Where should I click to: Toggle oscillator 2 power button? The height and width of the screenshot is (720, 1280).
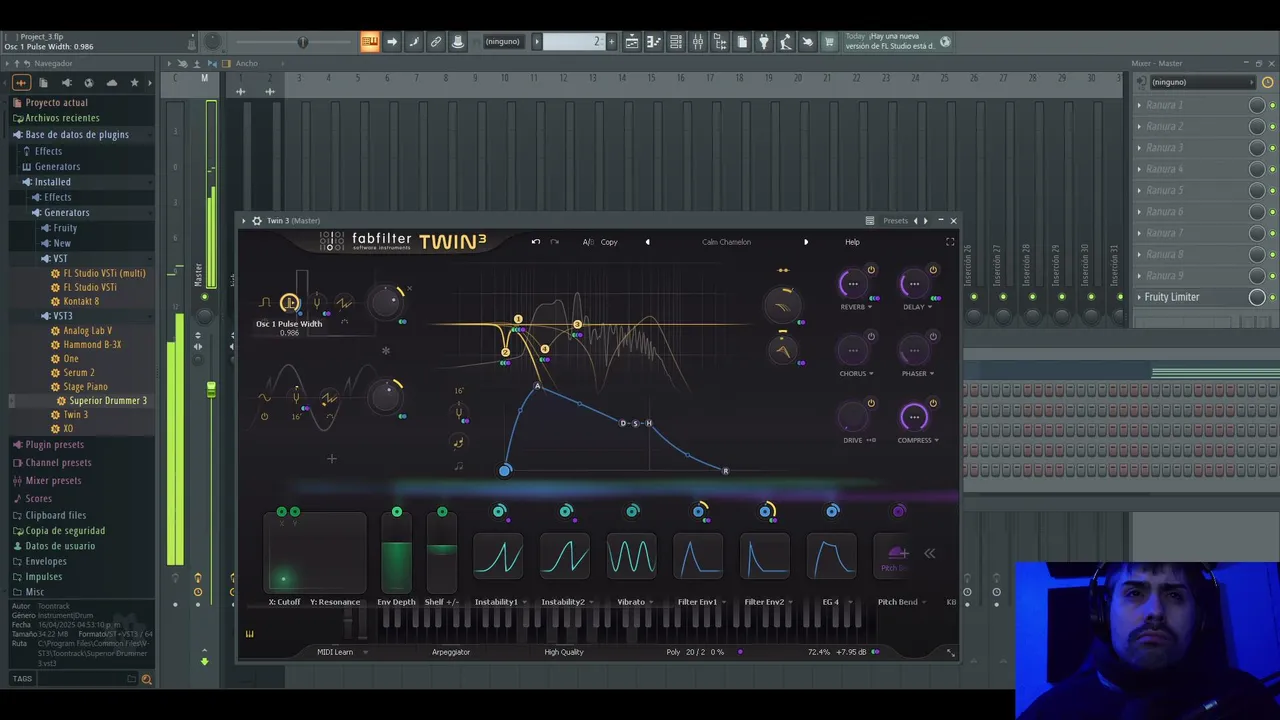[x=264, y=417]
